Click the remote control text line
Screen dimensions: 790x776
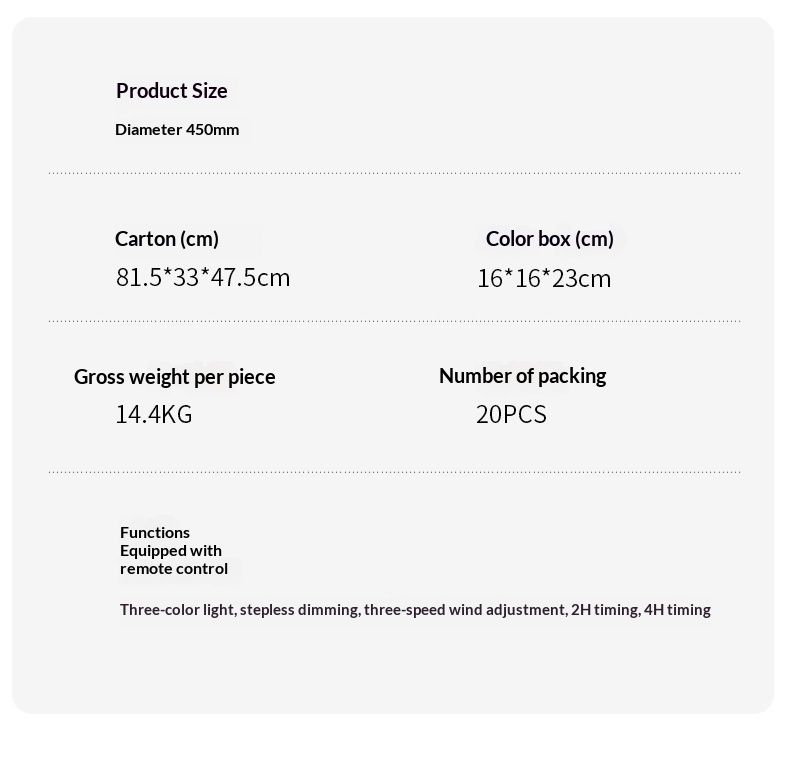[174, 568]
